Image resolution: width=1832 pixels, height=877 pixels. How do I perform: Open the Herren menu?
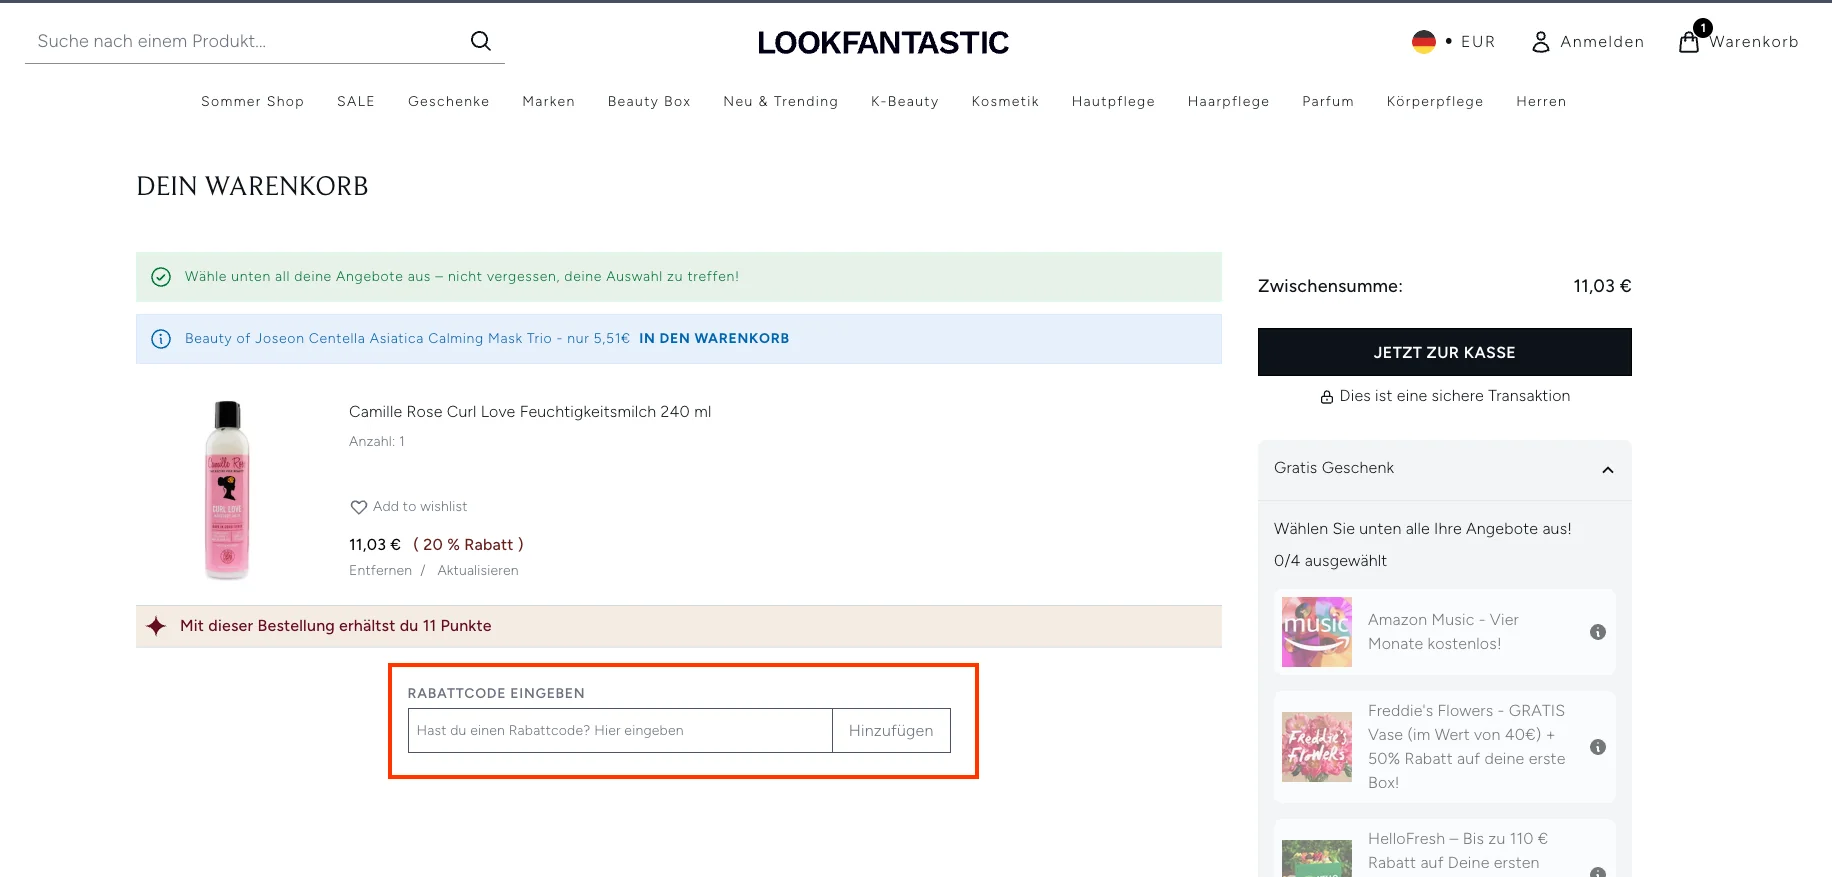(1541, 101)
